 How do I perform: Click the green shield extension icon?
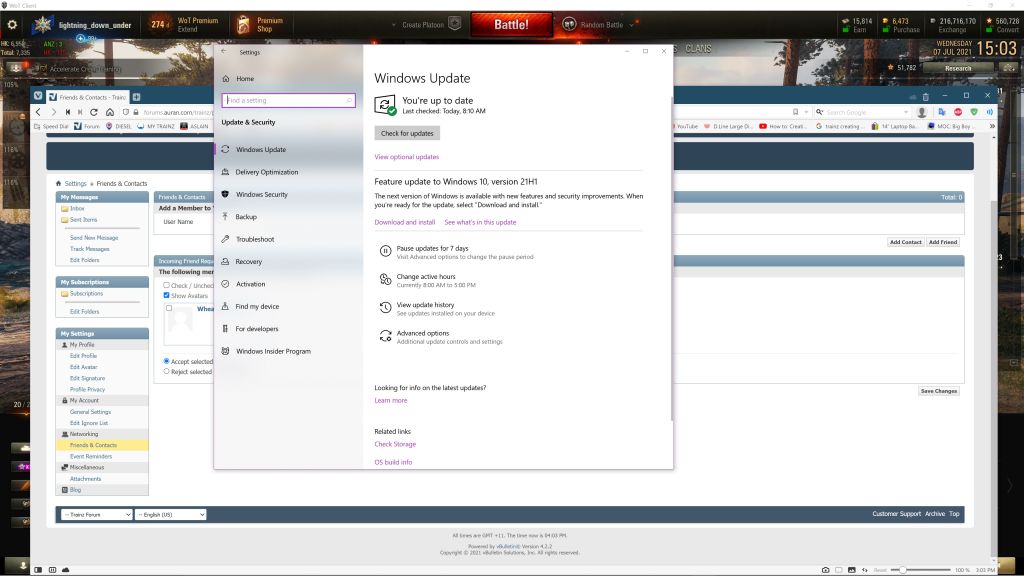coord(974,112)
